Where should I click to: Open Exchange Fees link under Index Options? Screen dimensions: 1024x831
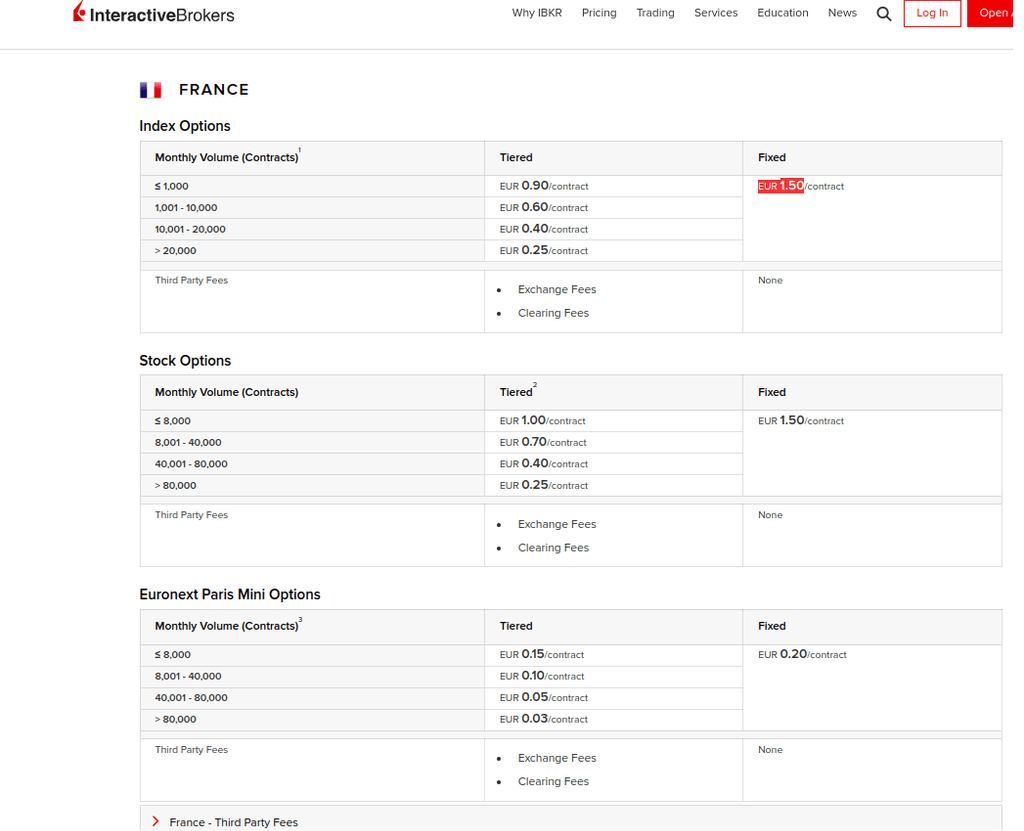tap(557, 289)
